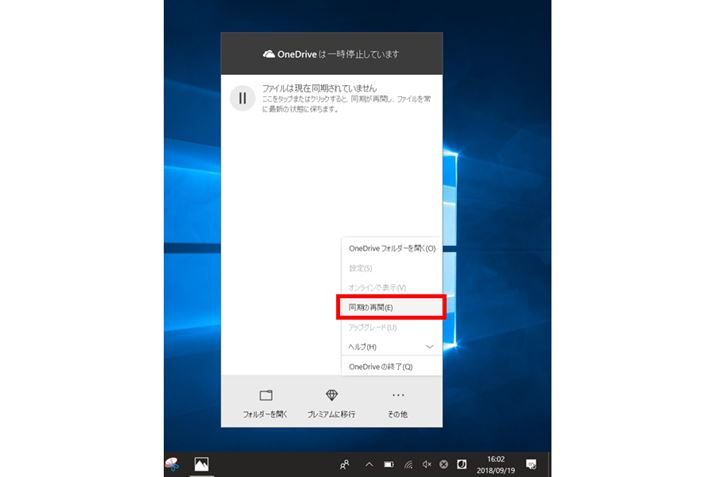
Task: Open the Photos app in taskbar
Action: pyautogui.click(x=201, y=464)
